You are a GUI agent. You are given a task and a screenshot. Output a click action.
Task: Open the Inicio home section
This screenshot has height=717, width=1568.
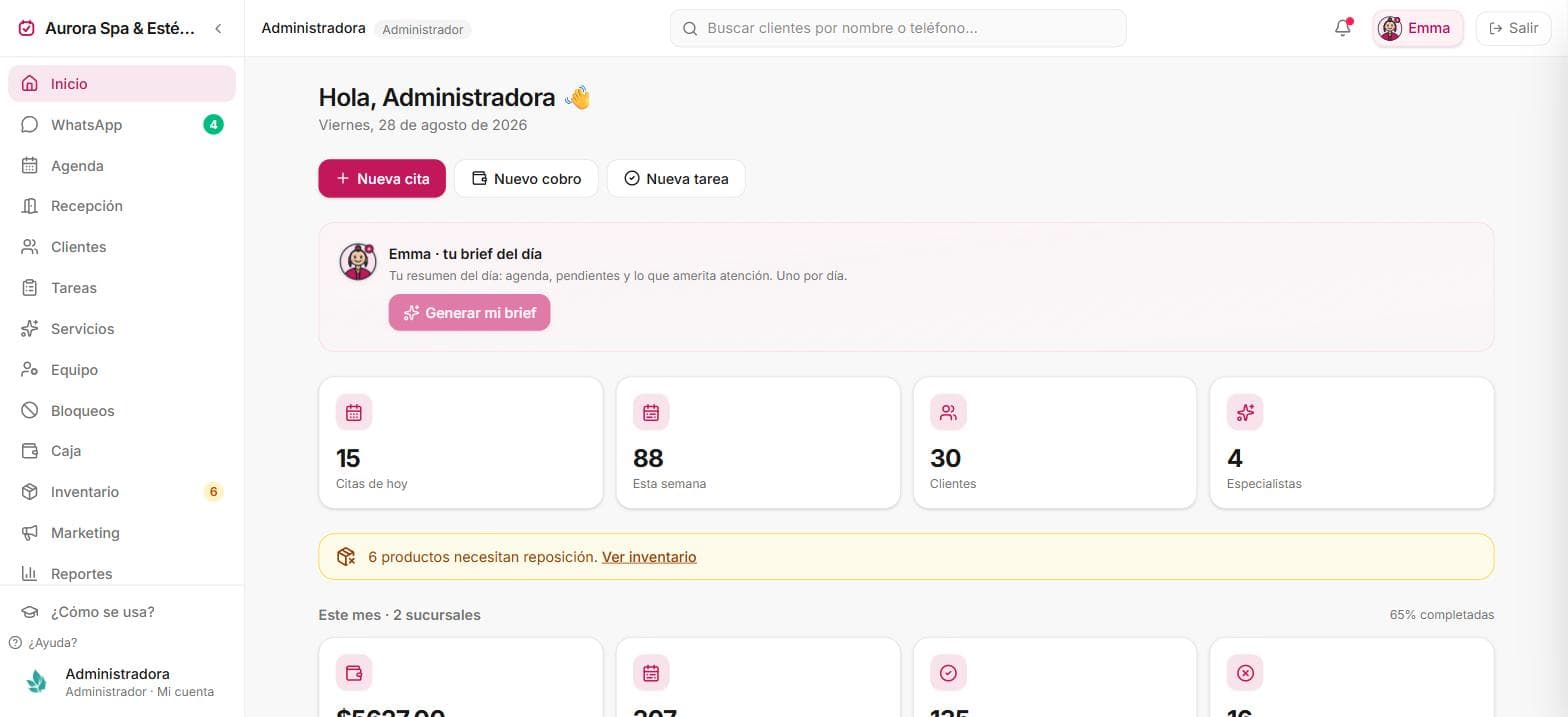click(x=122, y=84)
